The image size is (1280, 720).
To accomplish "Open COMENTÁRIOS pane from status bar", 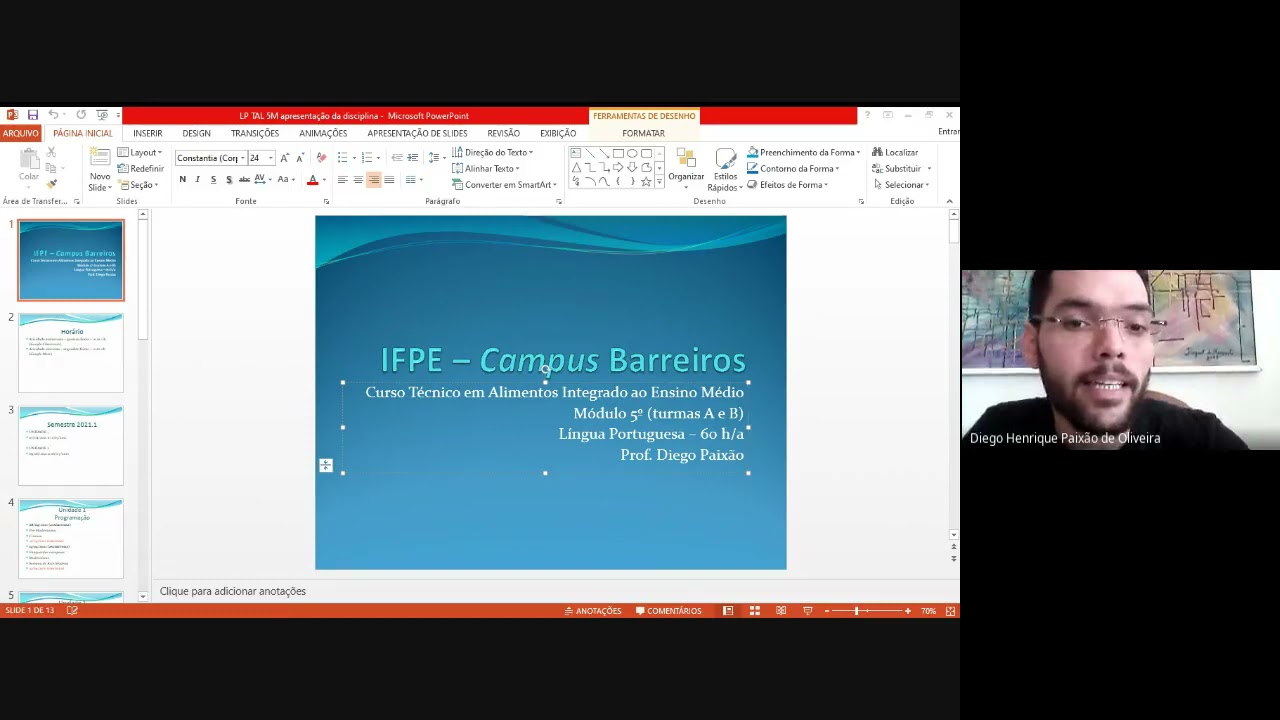I will pos(669,611).
